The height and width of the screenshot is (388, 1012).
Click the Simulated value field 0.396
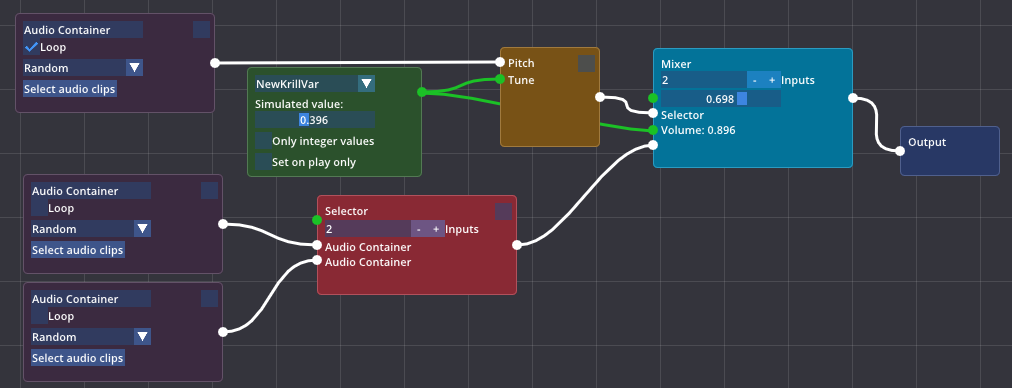pyautogui.click(x=315, y=119)
